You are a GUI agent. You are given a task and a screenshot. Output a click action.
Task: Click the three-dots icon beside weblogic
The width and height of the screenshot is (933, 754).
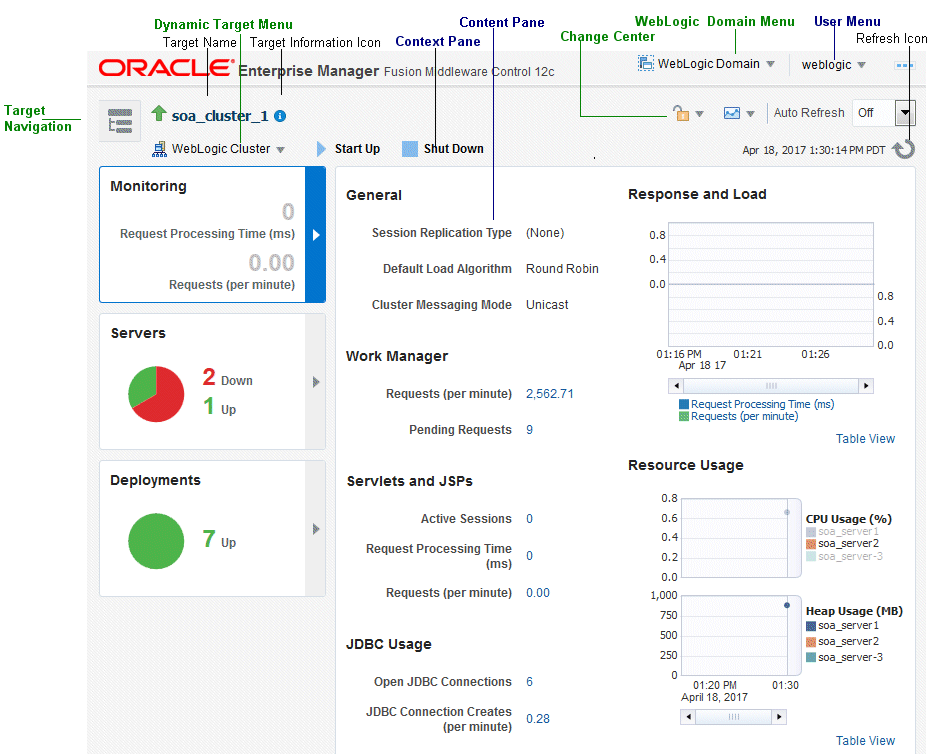pyautogui.click(x=904, y=65)
